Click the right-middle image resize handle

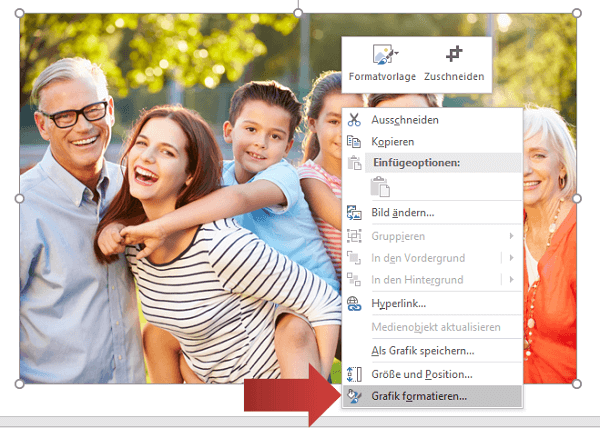(x=577, y=199)
